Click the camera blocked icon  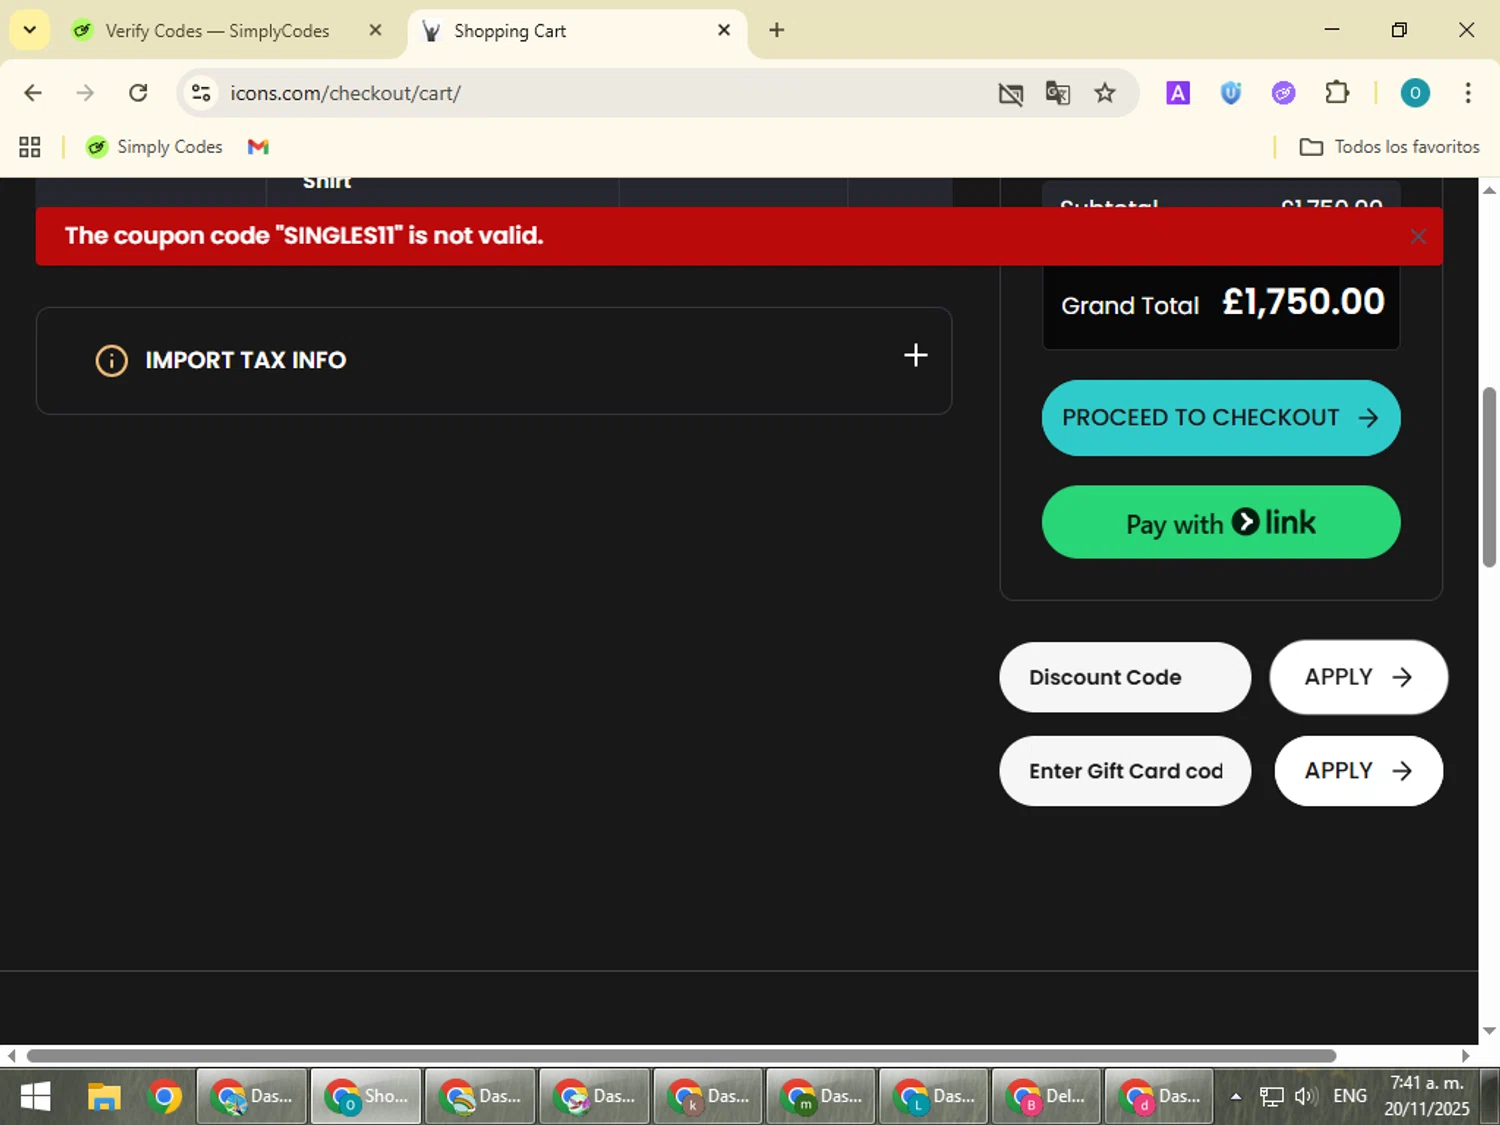[x=1010, y=94]
